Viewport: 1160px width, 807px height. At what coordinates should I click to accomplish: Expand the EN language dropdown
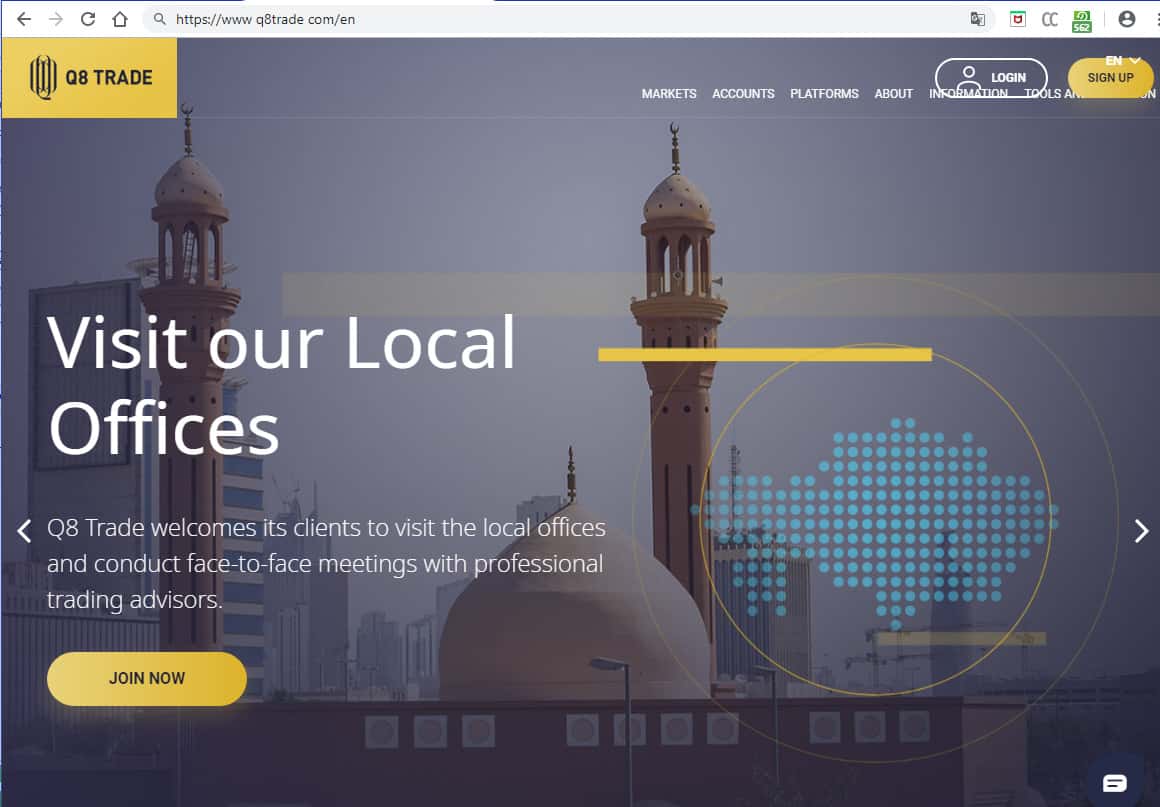[1122, 61]
